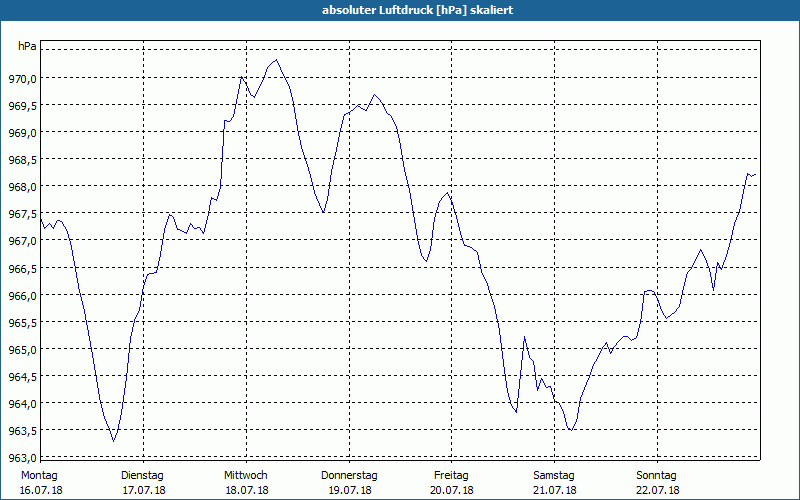Select the 964,5 axis value
The height and width of the screenshot is (500, 800).
coord(22,377)
